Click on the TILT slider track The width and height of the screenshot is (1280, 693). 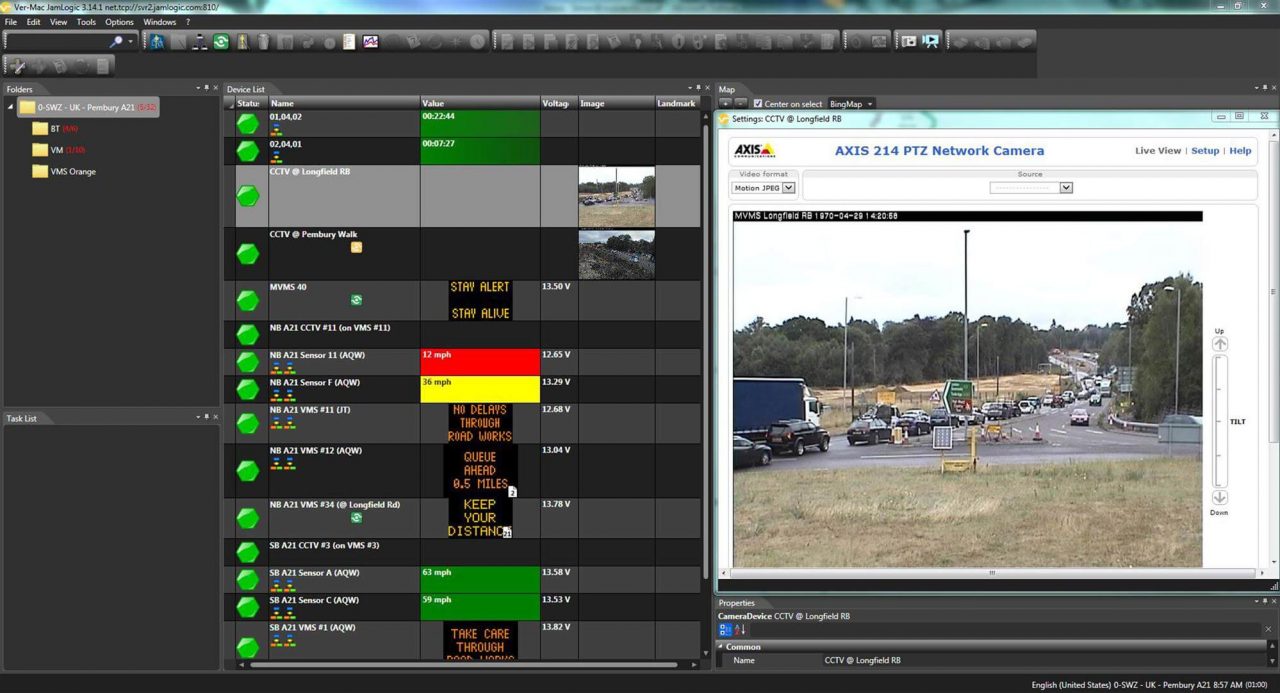click(1219, 421)
